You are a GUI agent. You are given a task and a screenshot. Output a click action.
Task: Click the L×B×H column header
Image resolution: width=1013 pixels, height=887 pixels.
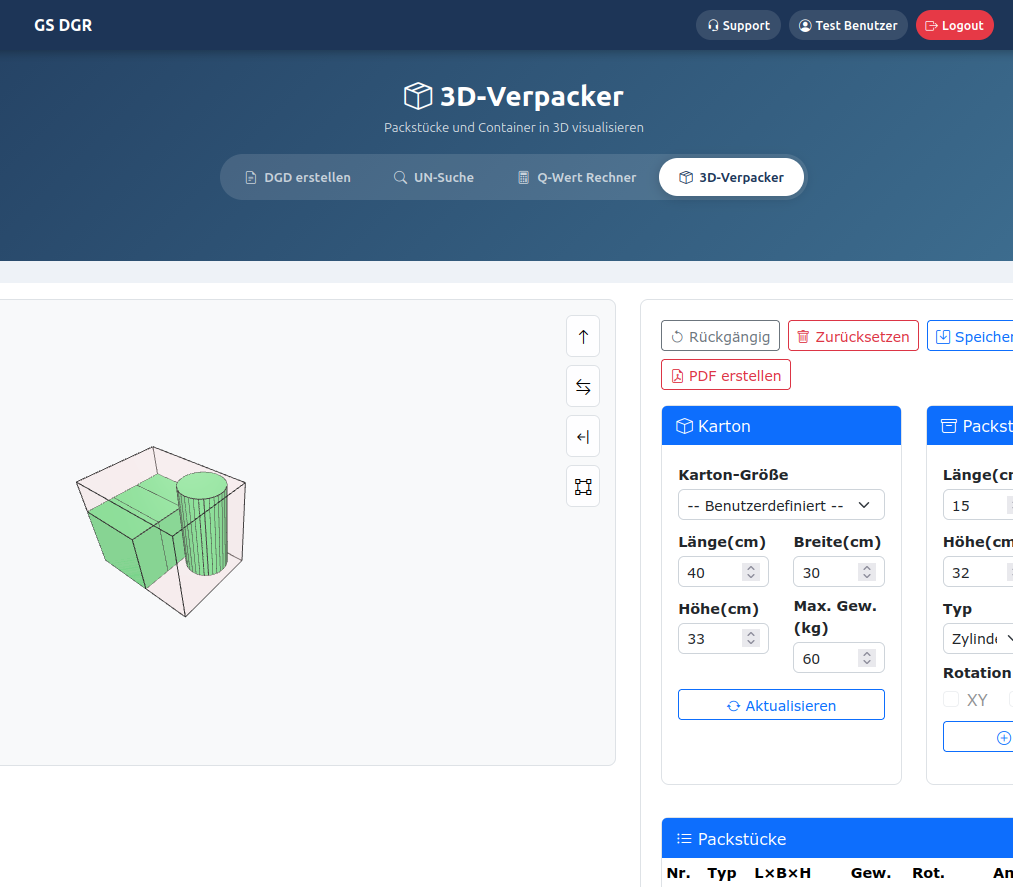coord(782,873)
